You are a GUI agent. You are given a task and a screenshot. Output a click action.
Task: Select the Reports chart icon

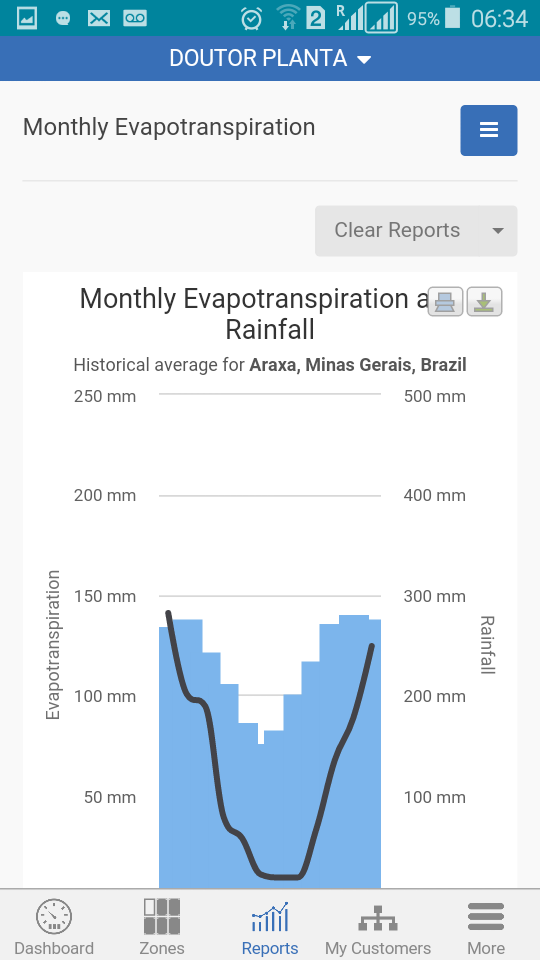(x=270, y=917)
